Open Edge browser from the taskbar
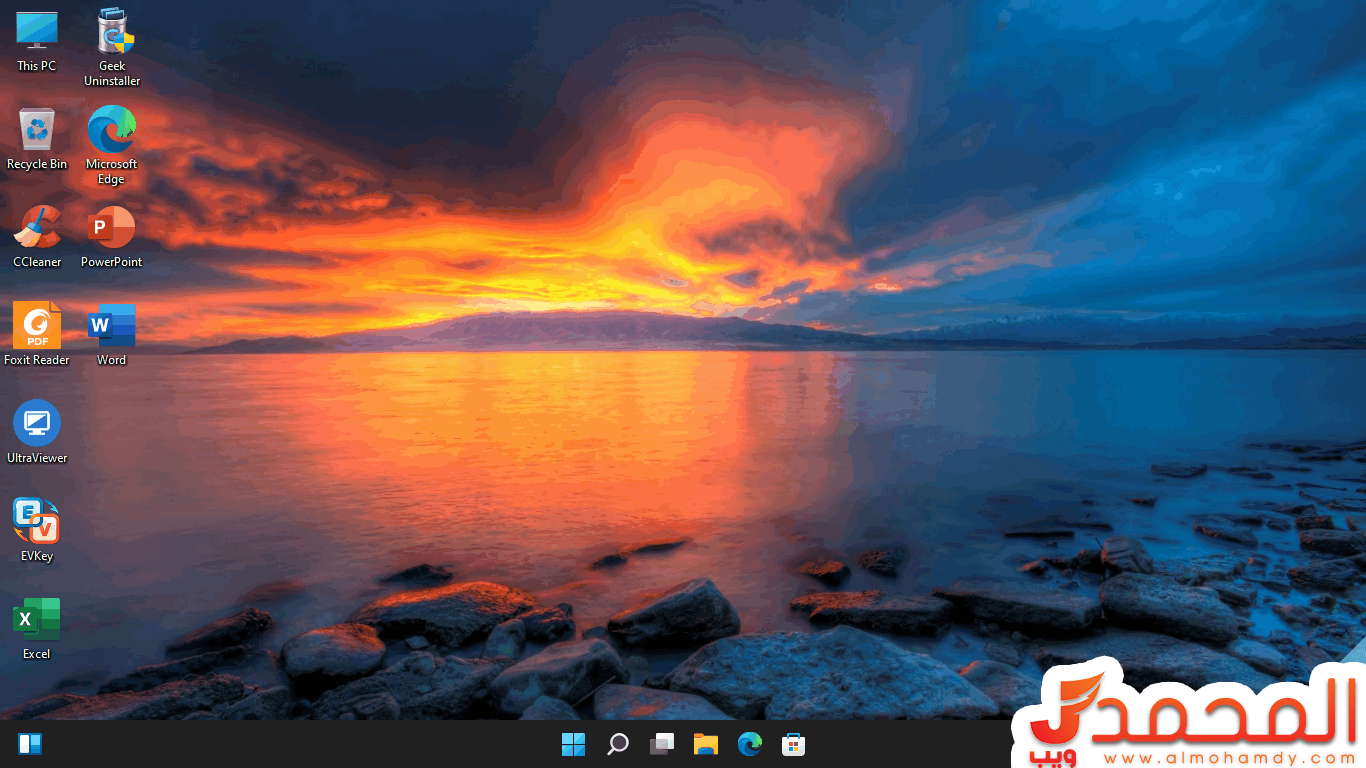 (750, 744)
